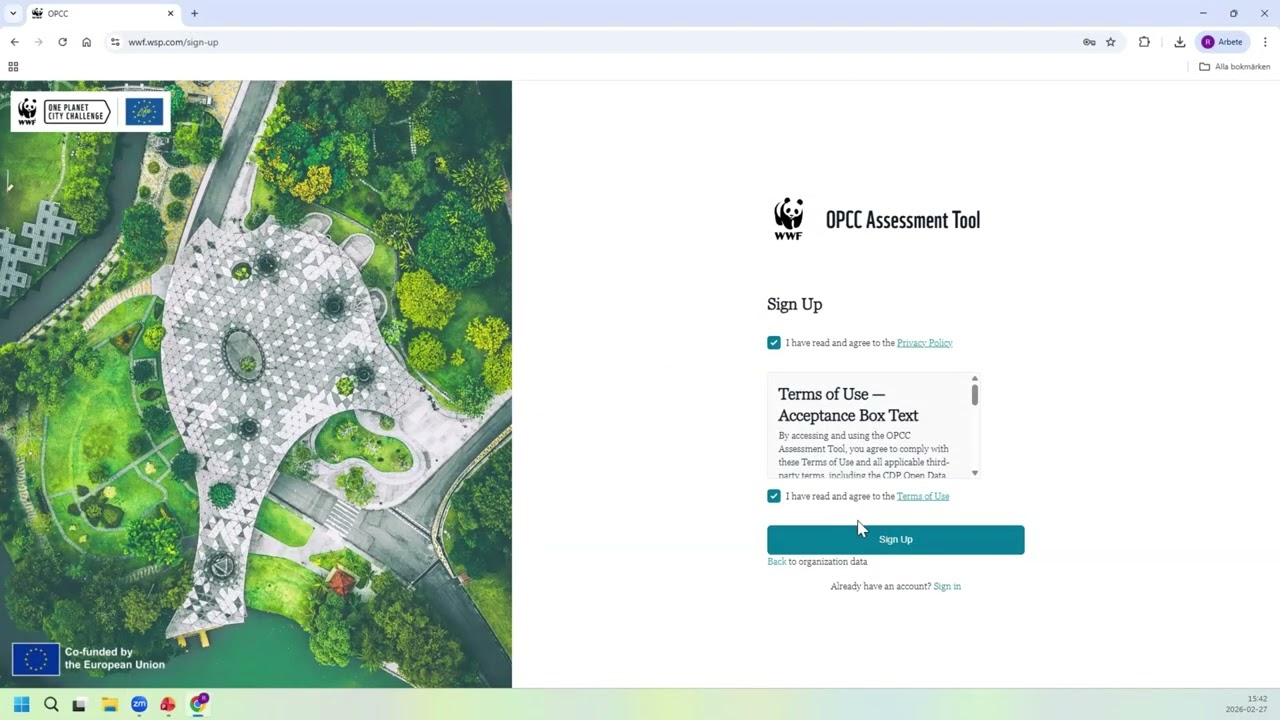Open the Chrome three-dot menu
This screenshot has height=720, width=1280.
pyautogui.click(x=1265, y=42)
